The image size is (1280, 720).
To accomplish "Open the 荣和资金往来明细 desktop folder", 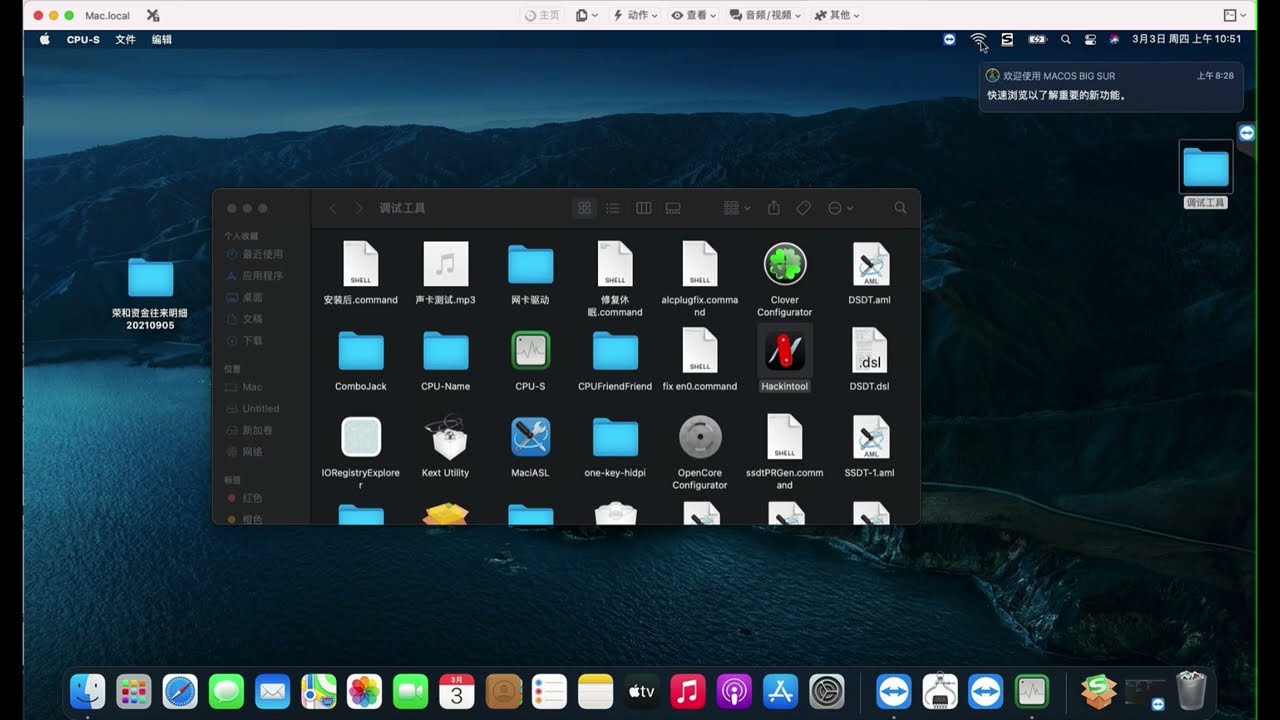I will (x=150, y=292).
